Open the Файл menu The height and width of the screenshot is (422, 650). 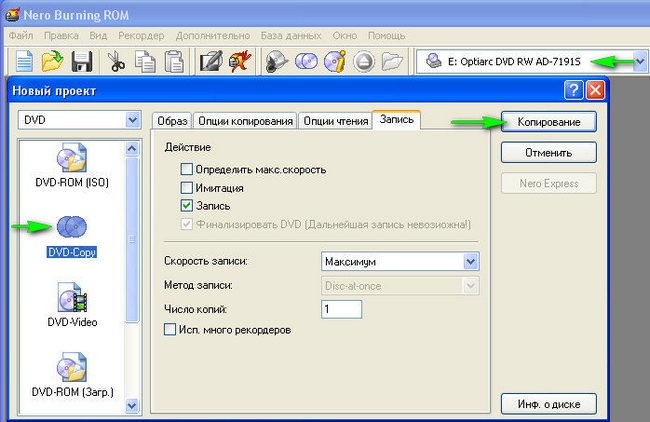coord(21,36)
